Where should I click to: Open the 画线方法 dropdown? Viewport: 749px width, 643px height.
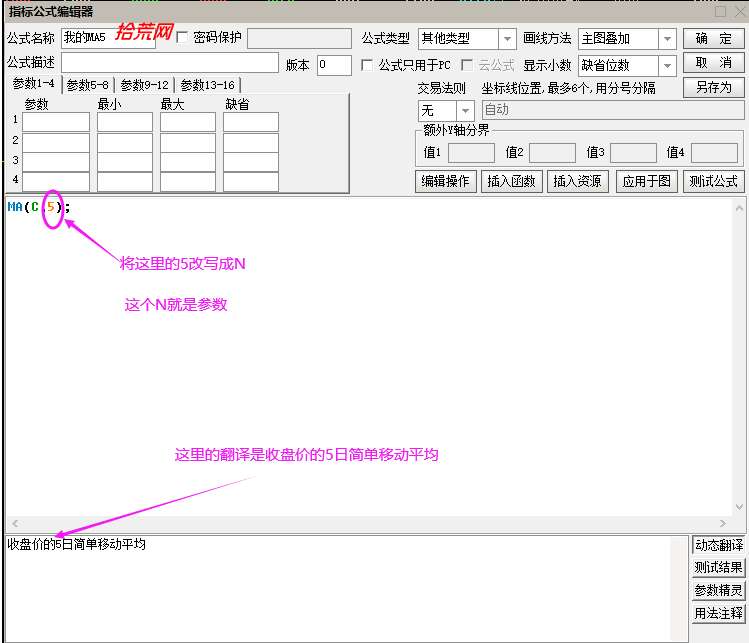[667, 39]
